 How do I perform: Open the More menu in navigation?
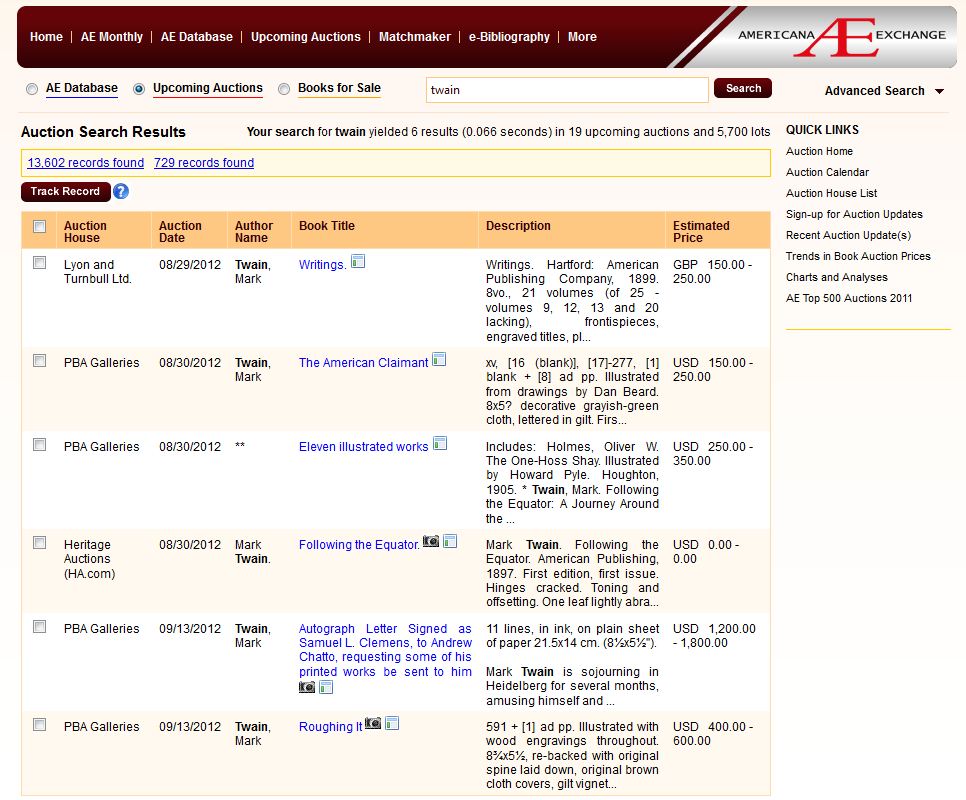(x=582, y=37)
